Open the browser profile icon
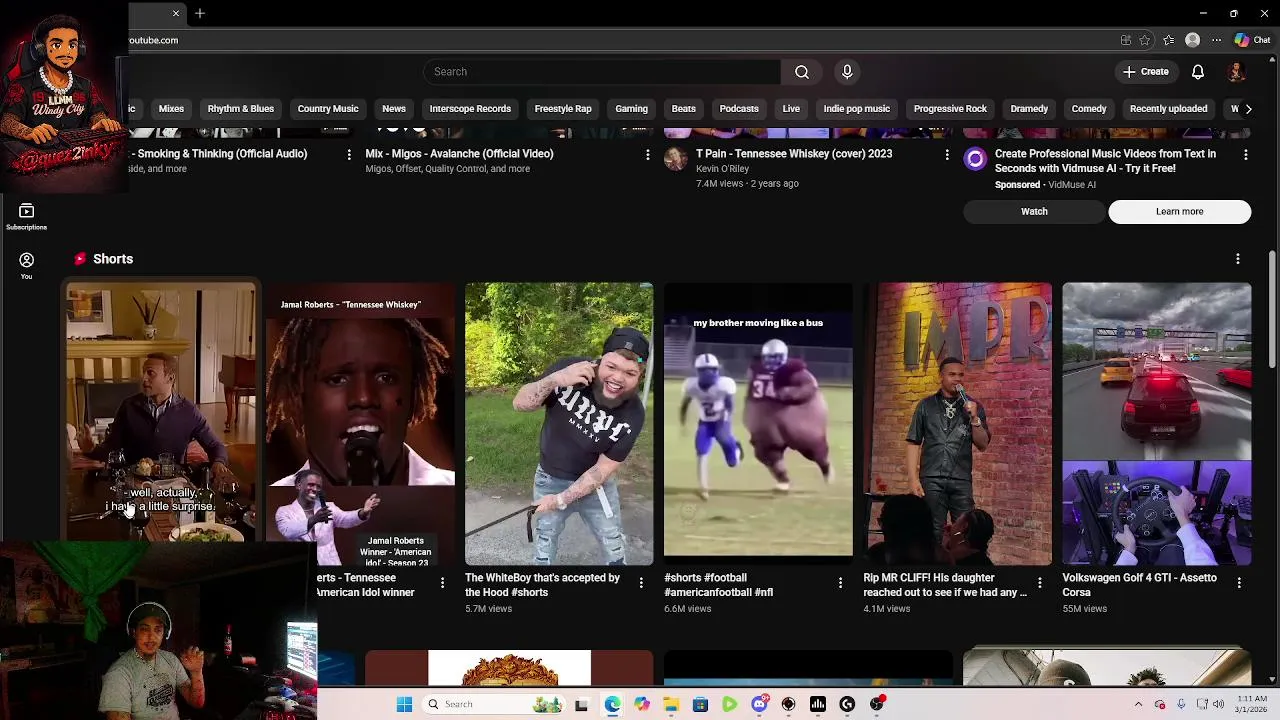This screenshot has width=1280, height=720. pos(1192,40)
